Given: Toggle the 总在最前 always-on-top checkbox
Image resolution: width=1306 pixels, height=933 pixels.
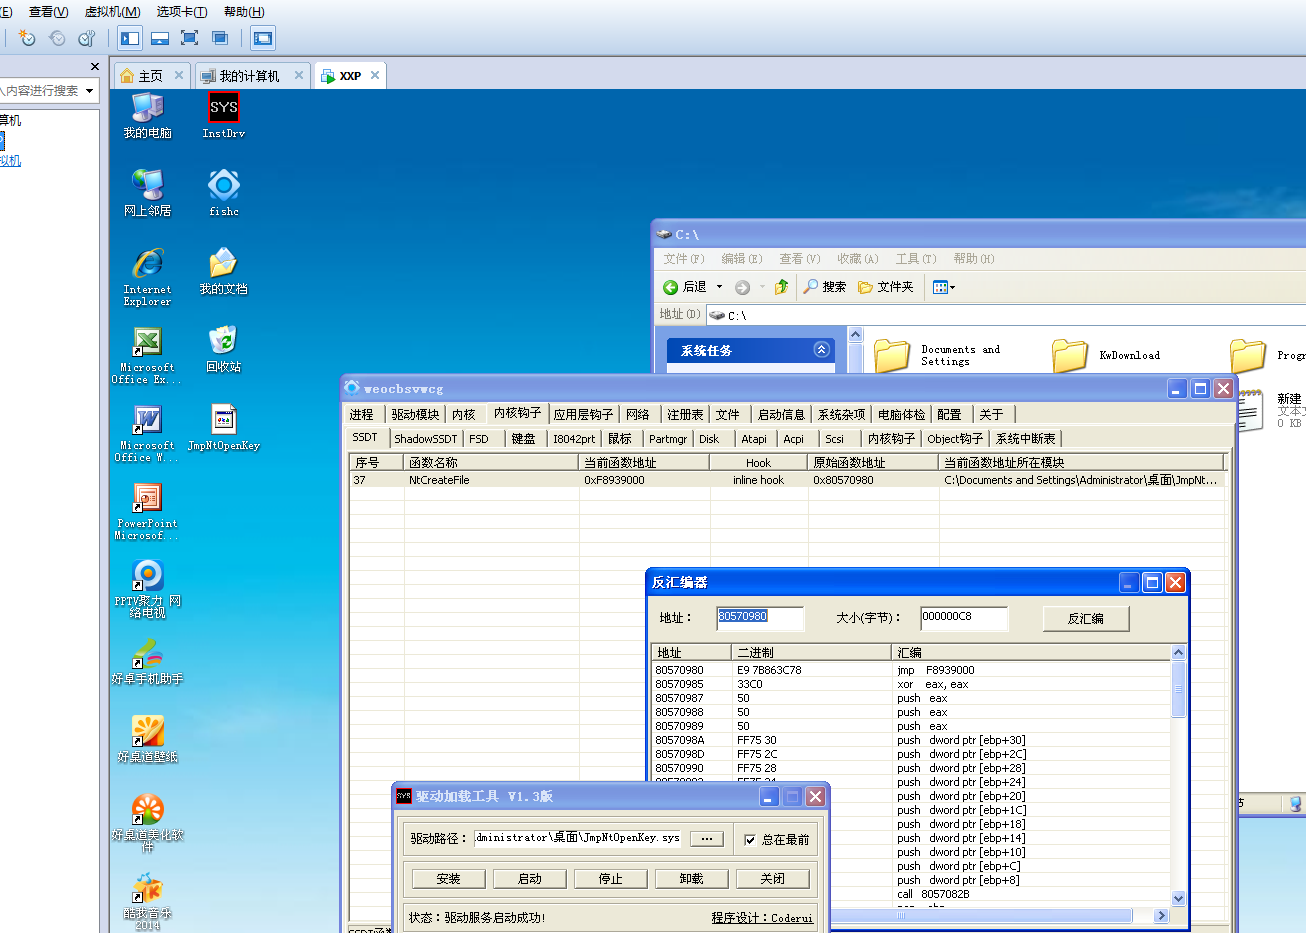Looking at the screenshot, I should pyautogui.click(x=750, y=840).
